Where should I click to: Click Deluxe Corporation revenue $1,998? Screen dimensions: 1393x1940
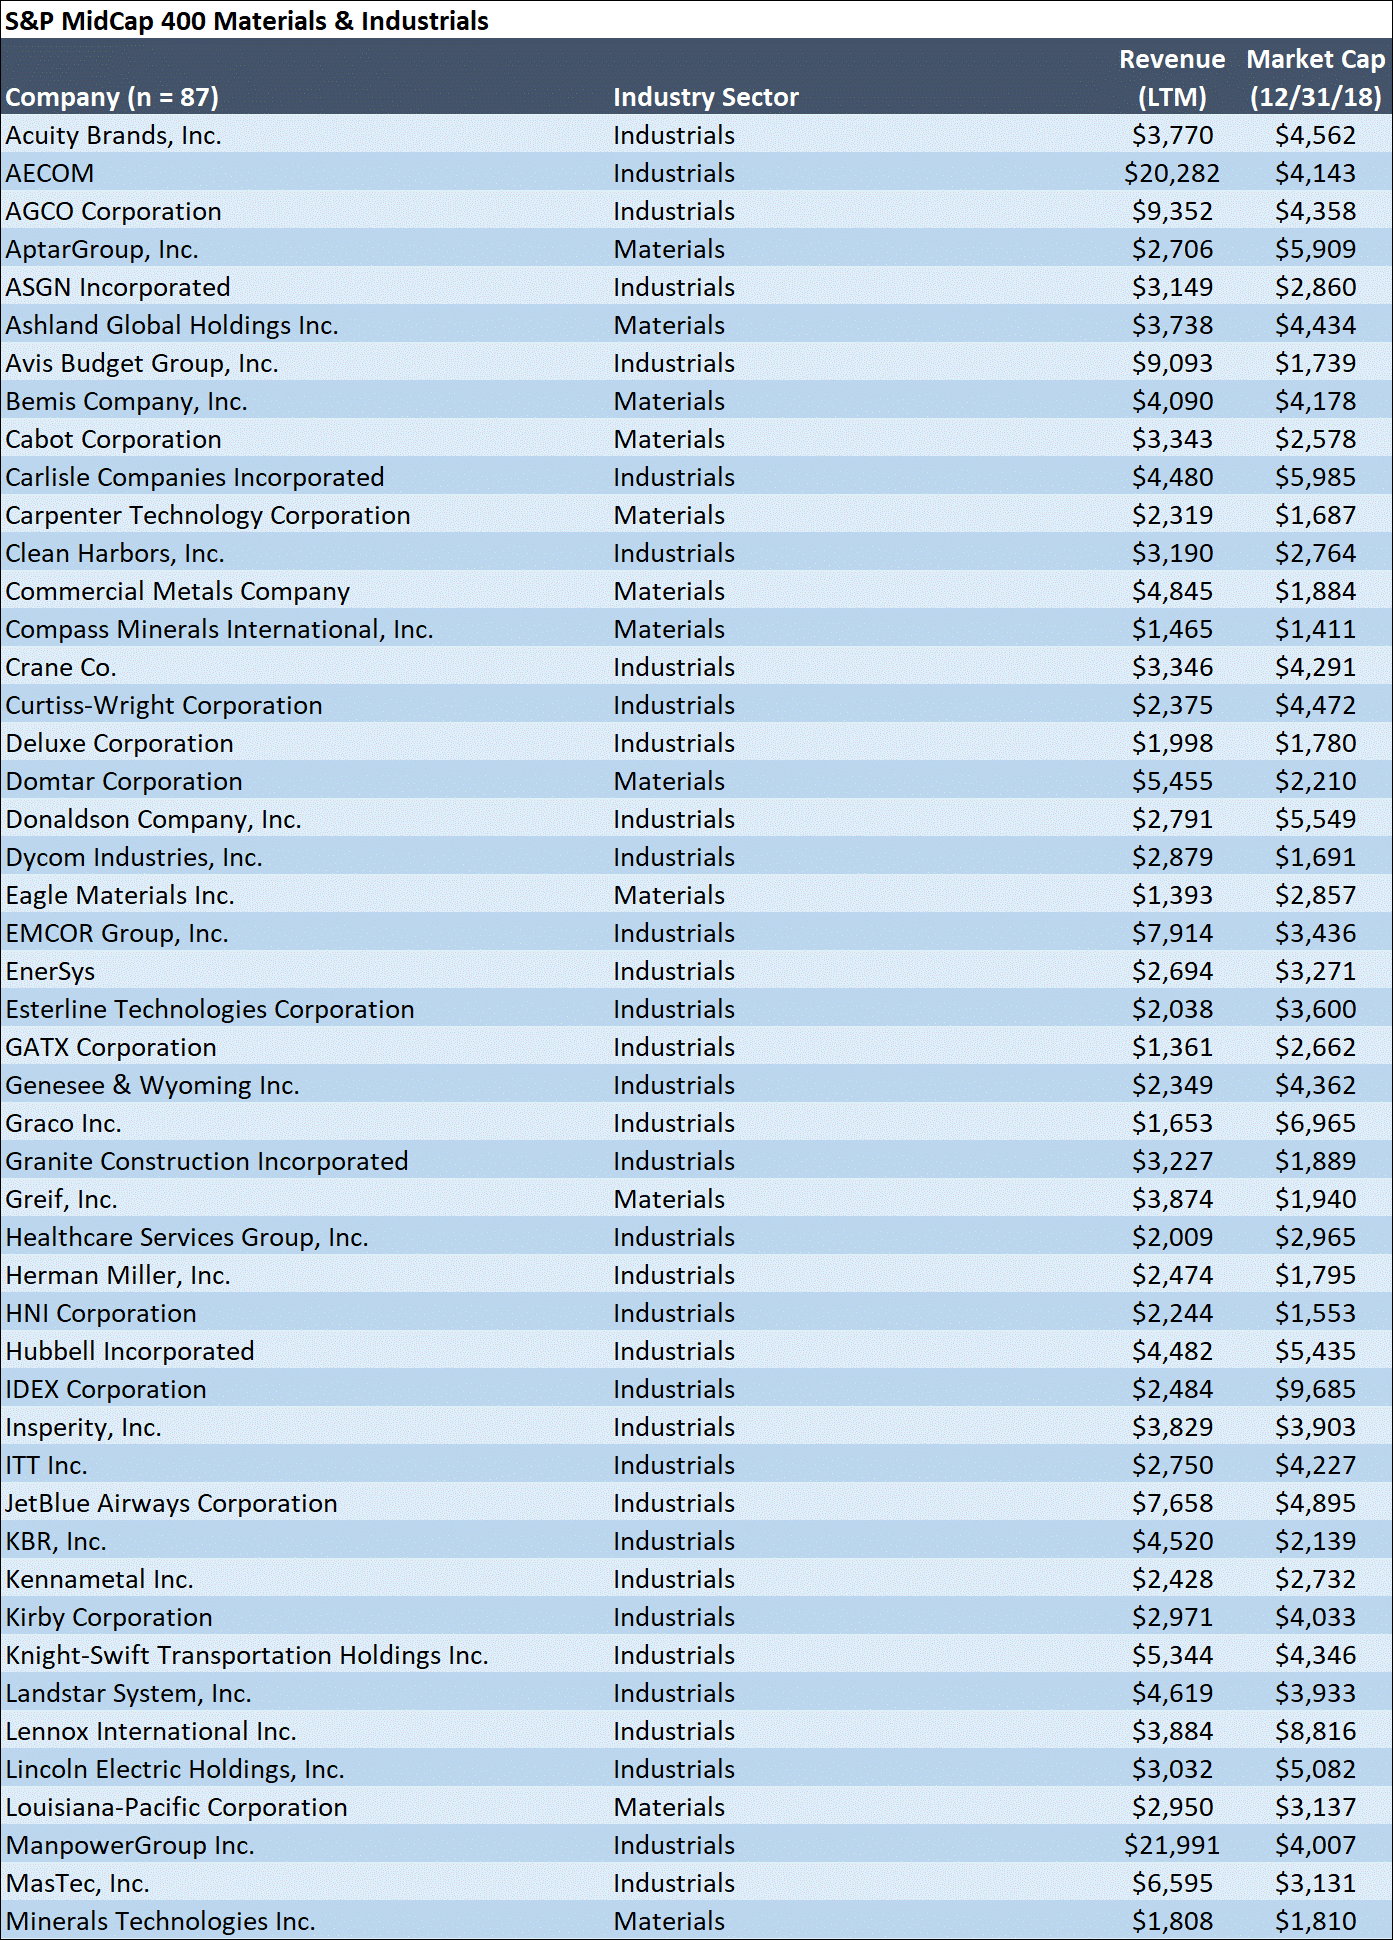pyautogui.click(x=1172, y=743)
